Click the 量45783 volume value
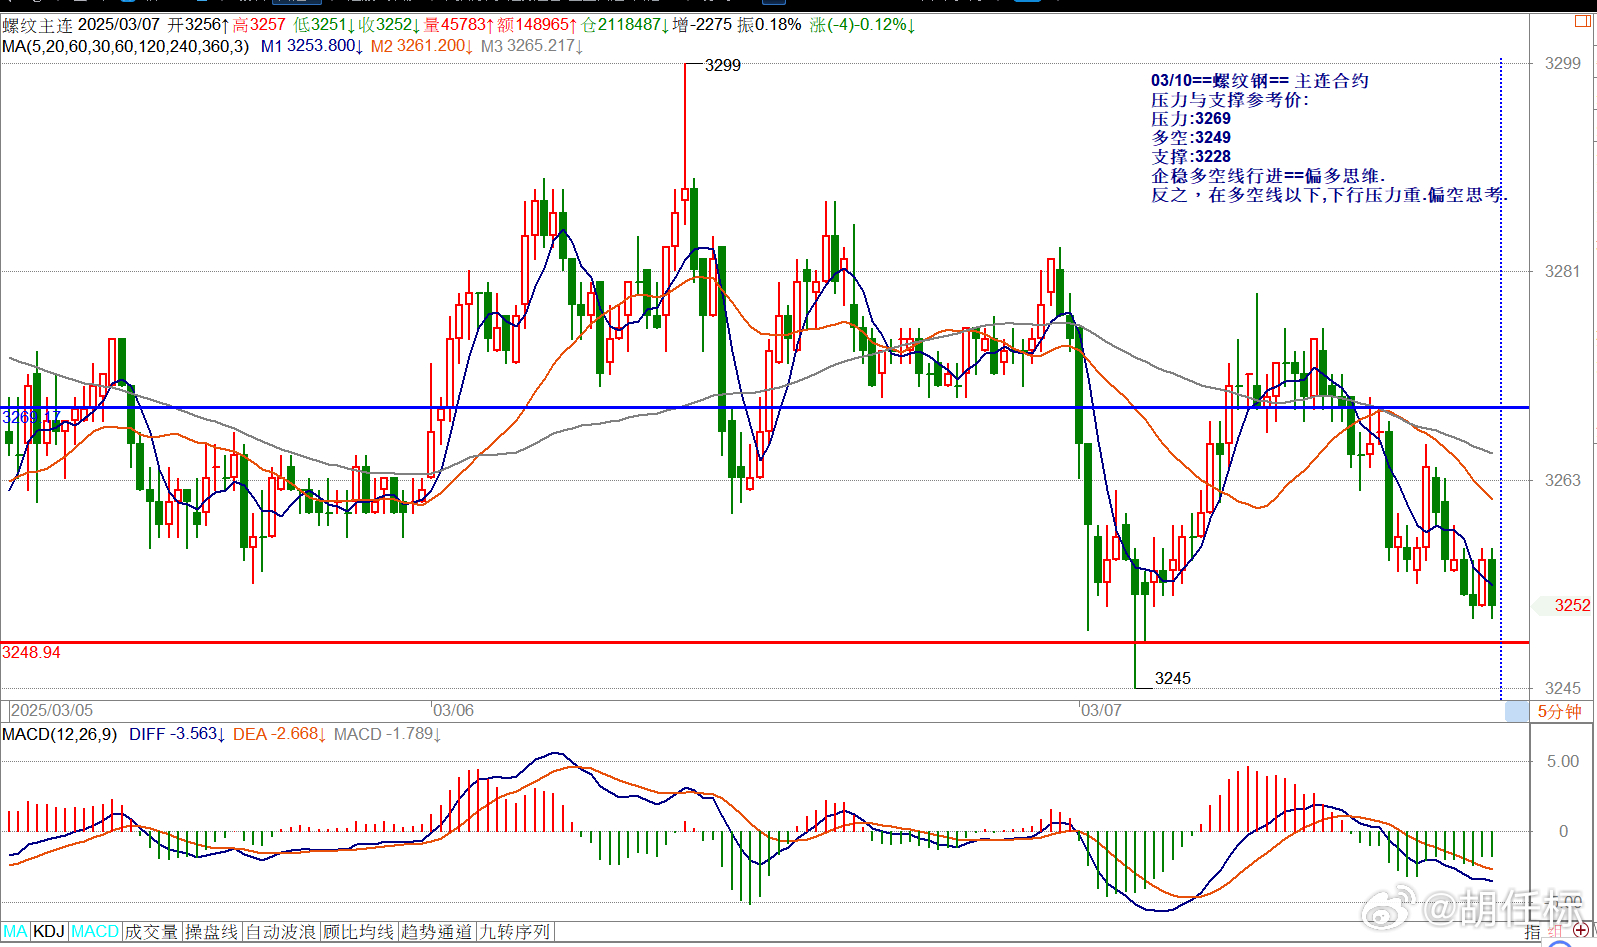The width and height of the screenshot is (1597, 947). coord(458,25)
